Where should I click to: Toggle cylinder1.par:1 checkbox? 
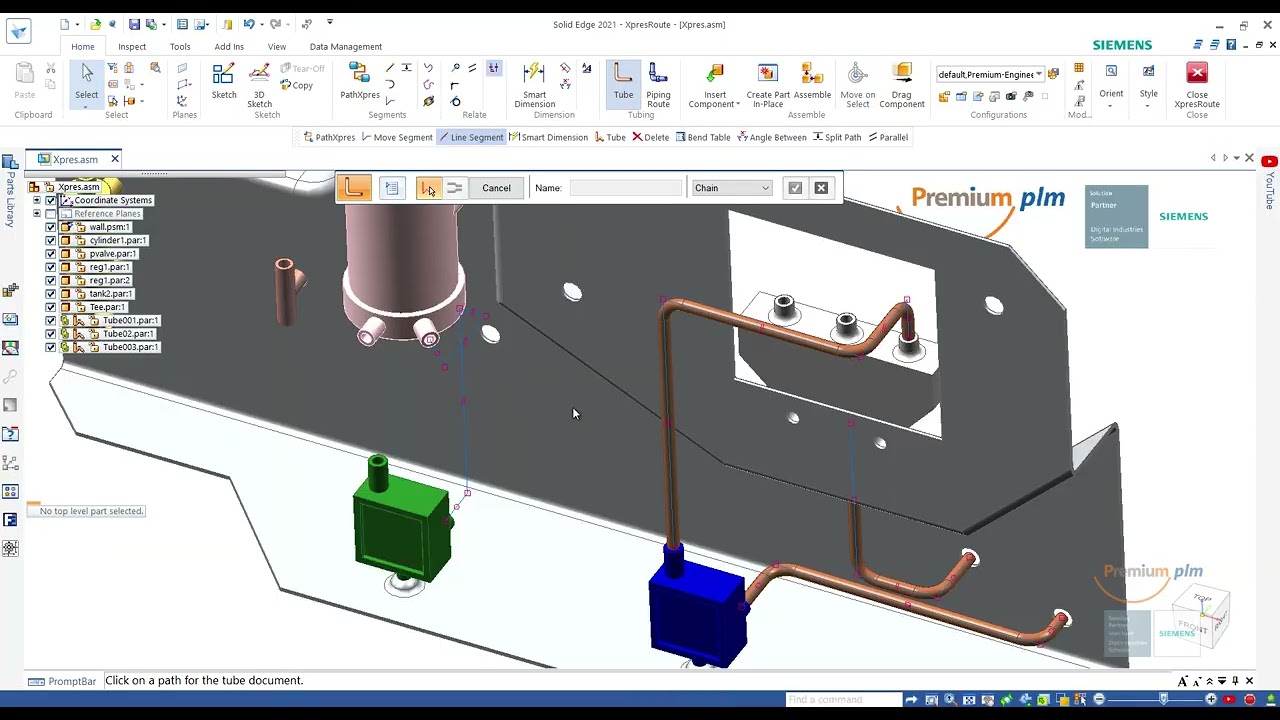pyautogui.click(x=51, y=240)
